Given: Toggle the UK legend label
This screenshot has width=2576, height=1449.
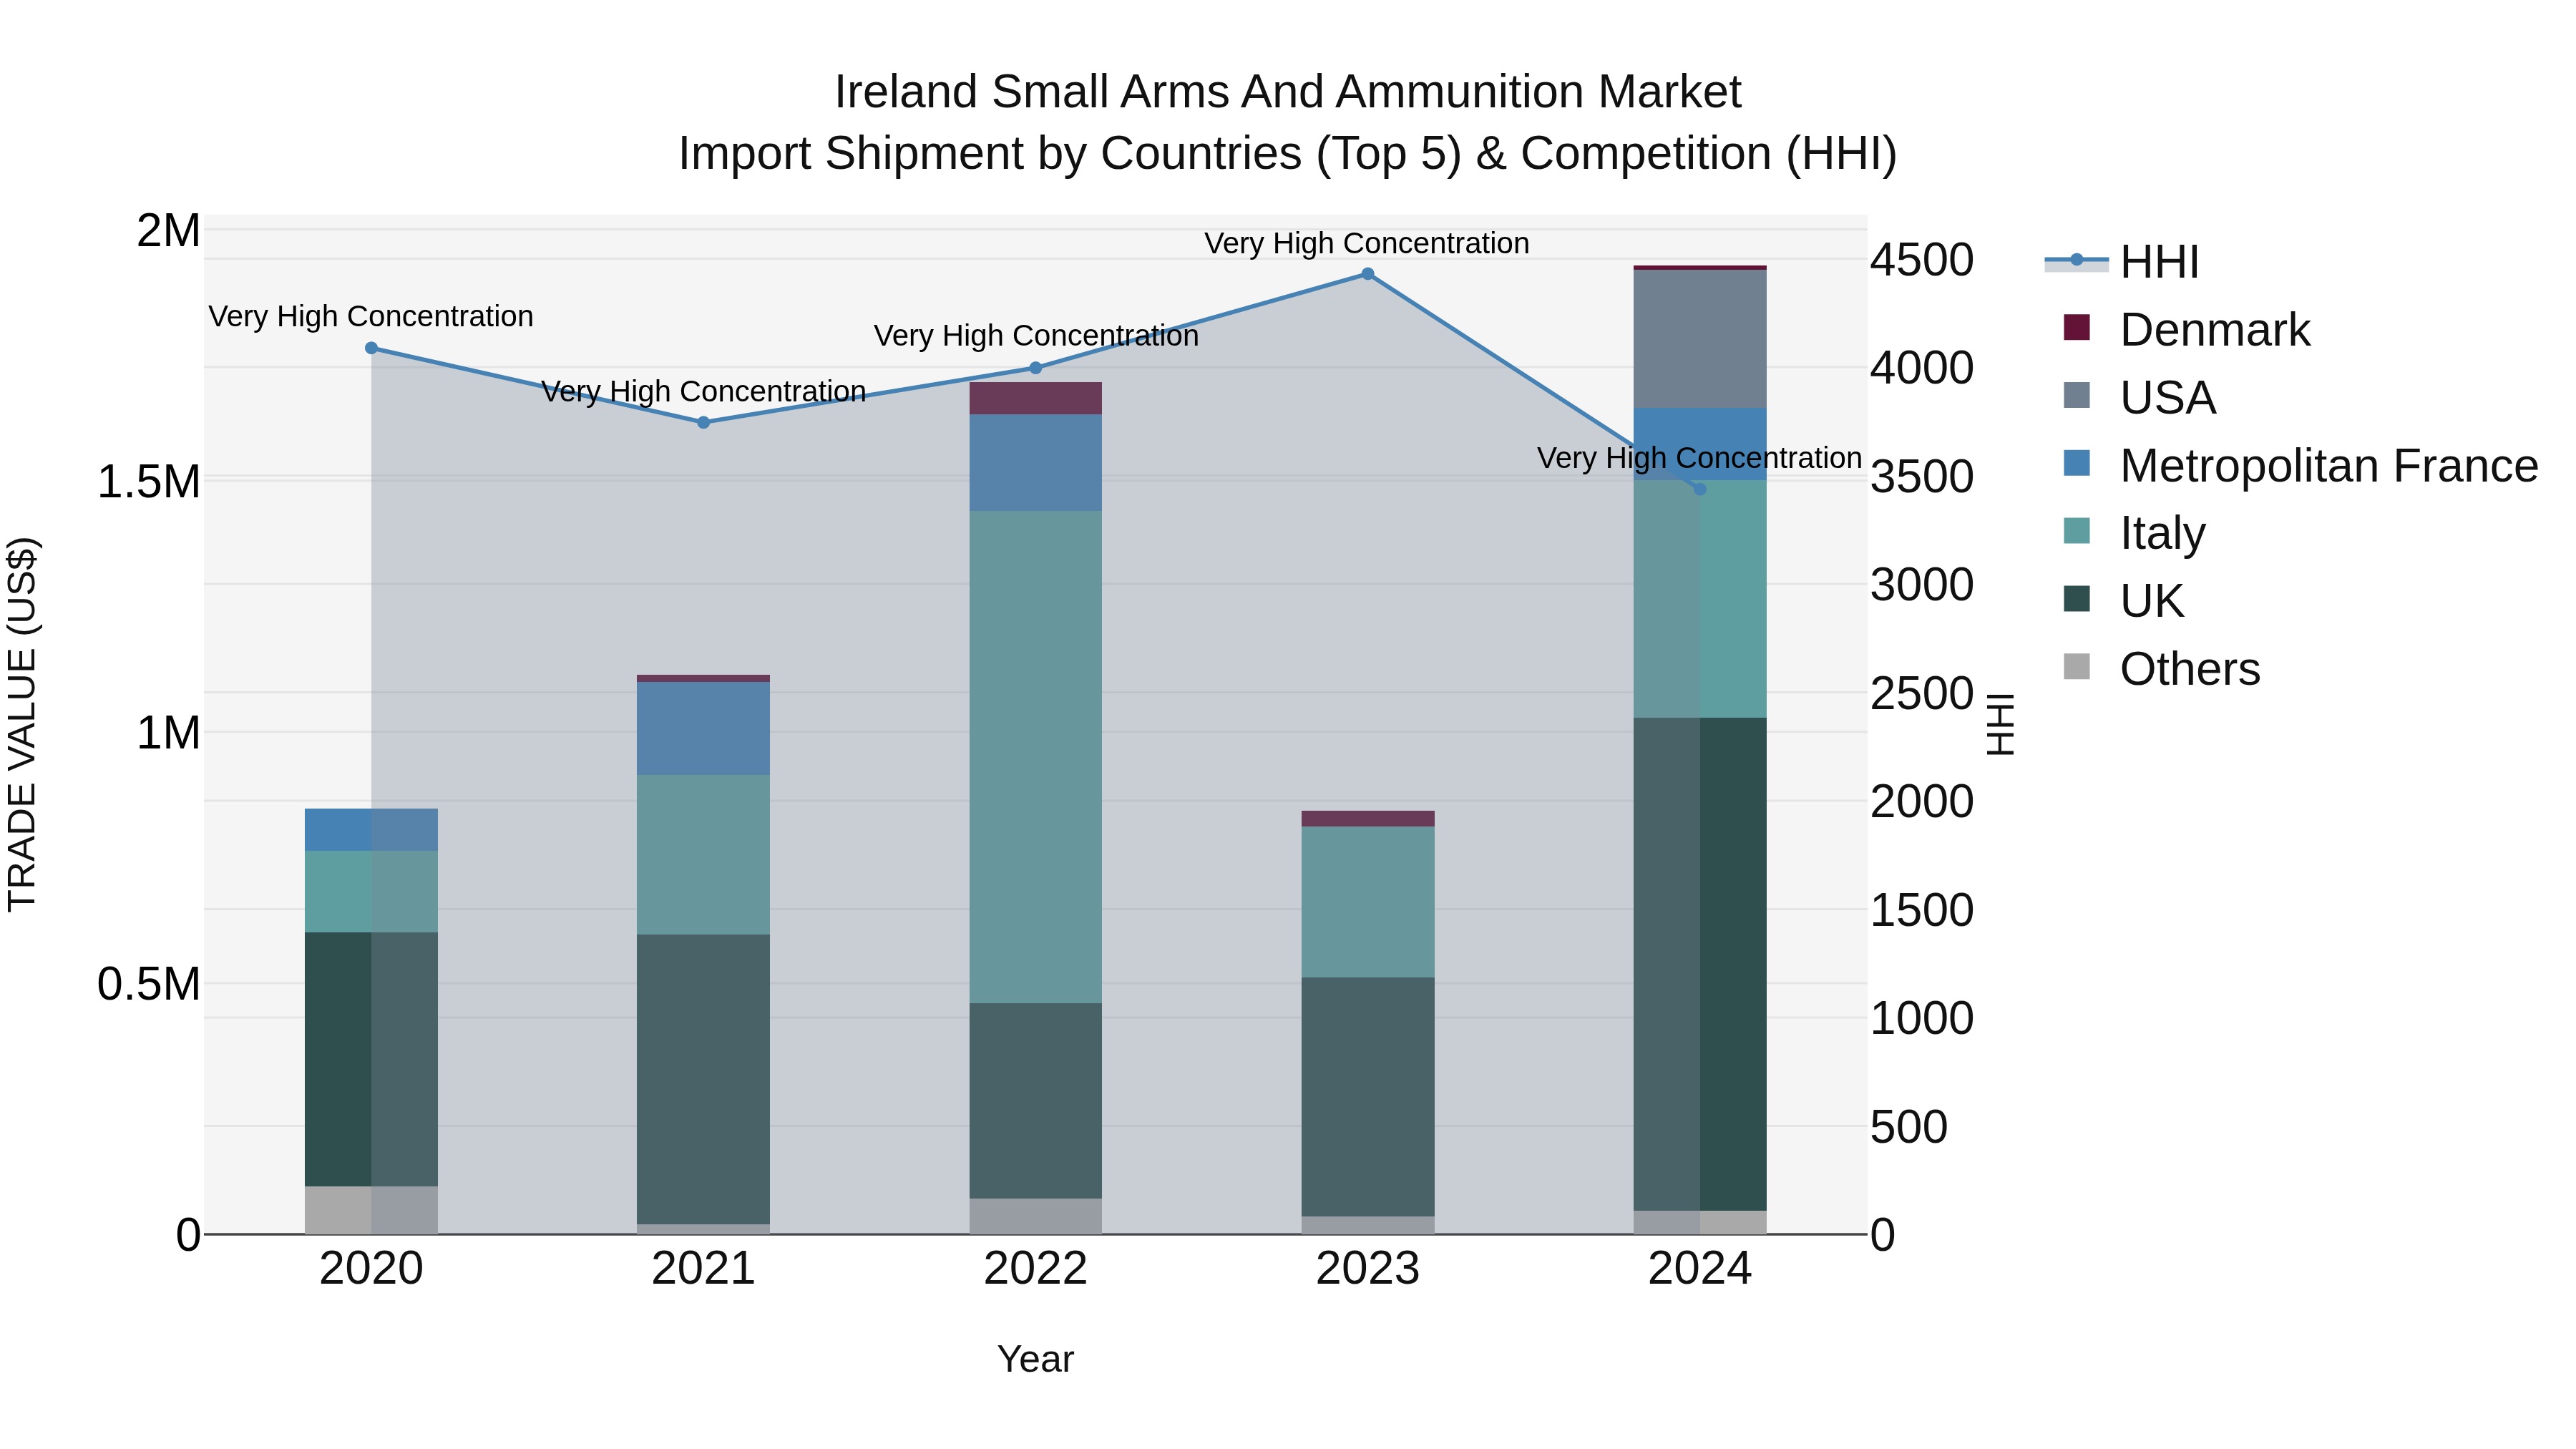Looking at the screenshot, I should tap(2152, 602).
